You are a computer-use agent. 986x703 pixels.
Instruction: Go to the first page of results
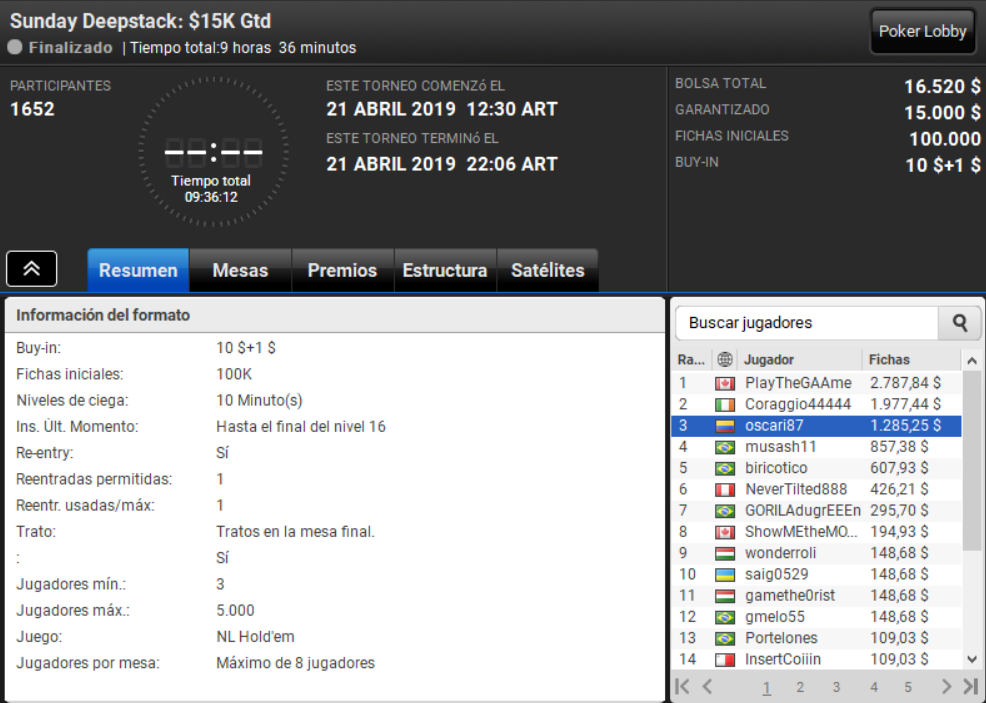(682, 687)
